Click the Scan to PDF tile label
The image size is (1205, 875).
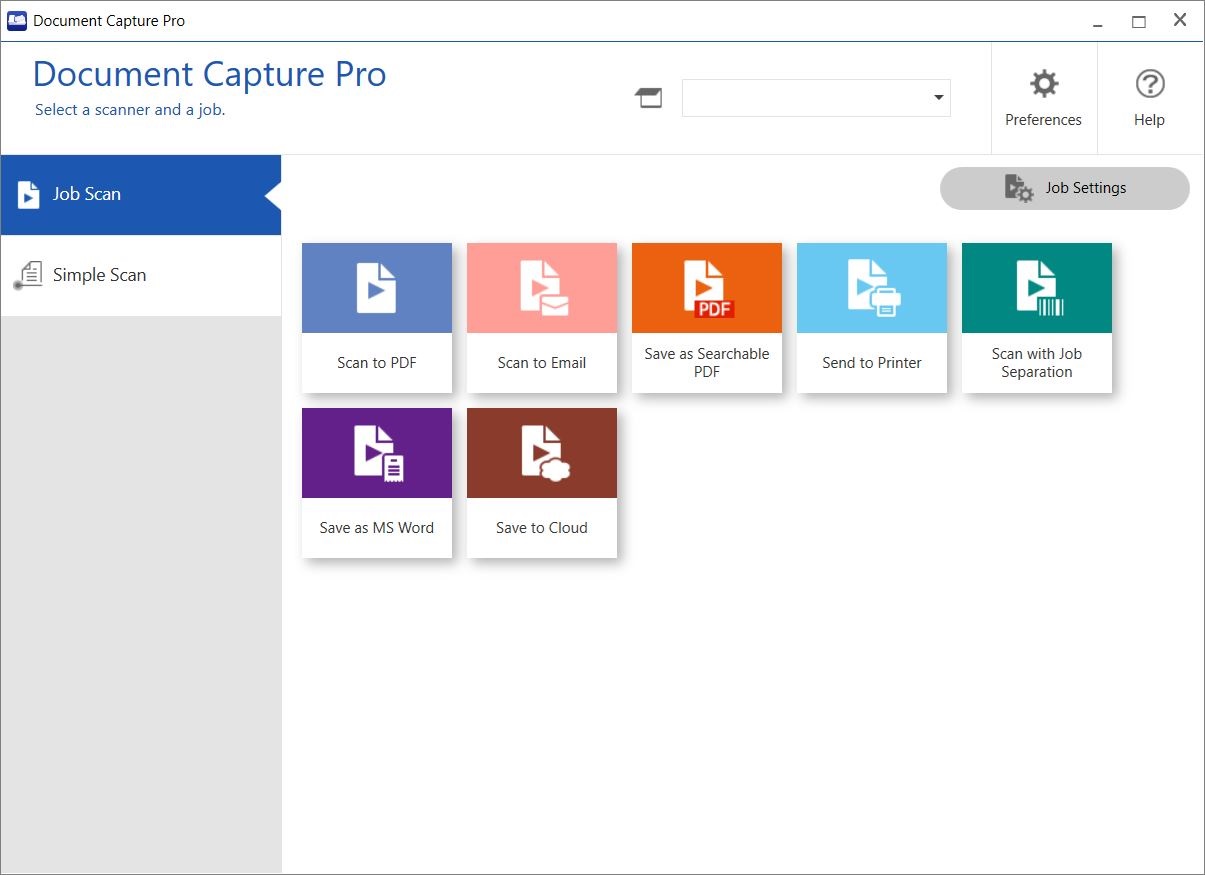tap(376, 362)
